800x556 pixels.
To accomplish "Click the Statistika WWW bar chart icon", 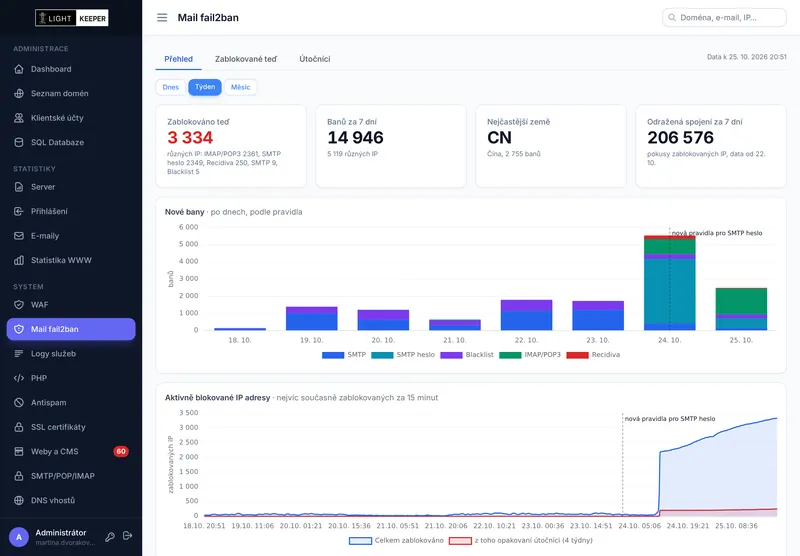I will click(19, 260).
